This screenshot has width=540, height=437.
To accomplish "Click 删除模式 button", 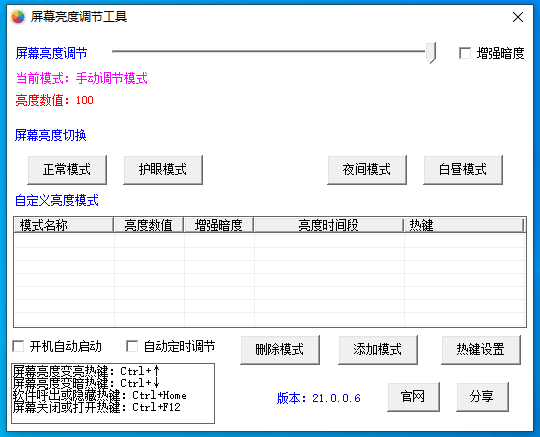I will click(280, 350).
